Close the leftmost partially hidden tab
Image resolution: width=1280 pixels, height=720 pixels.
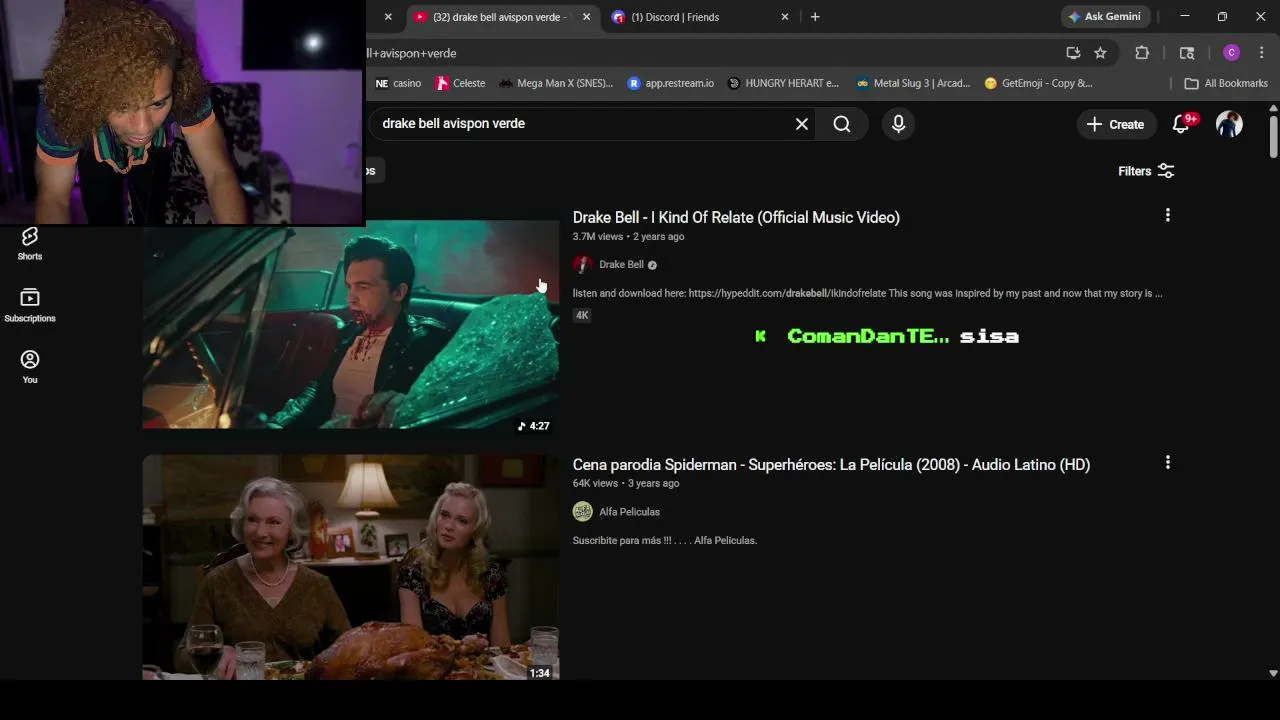tap(388, 17)
